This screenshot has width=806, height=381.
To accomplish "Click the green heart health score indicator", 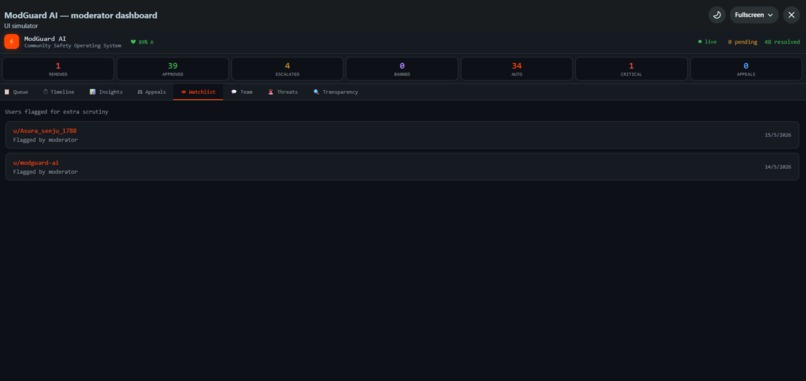I will 142,42.
